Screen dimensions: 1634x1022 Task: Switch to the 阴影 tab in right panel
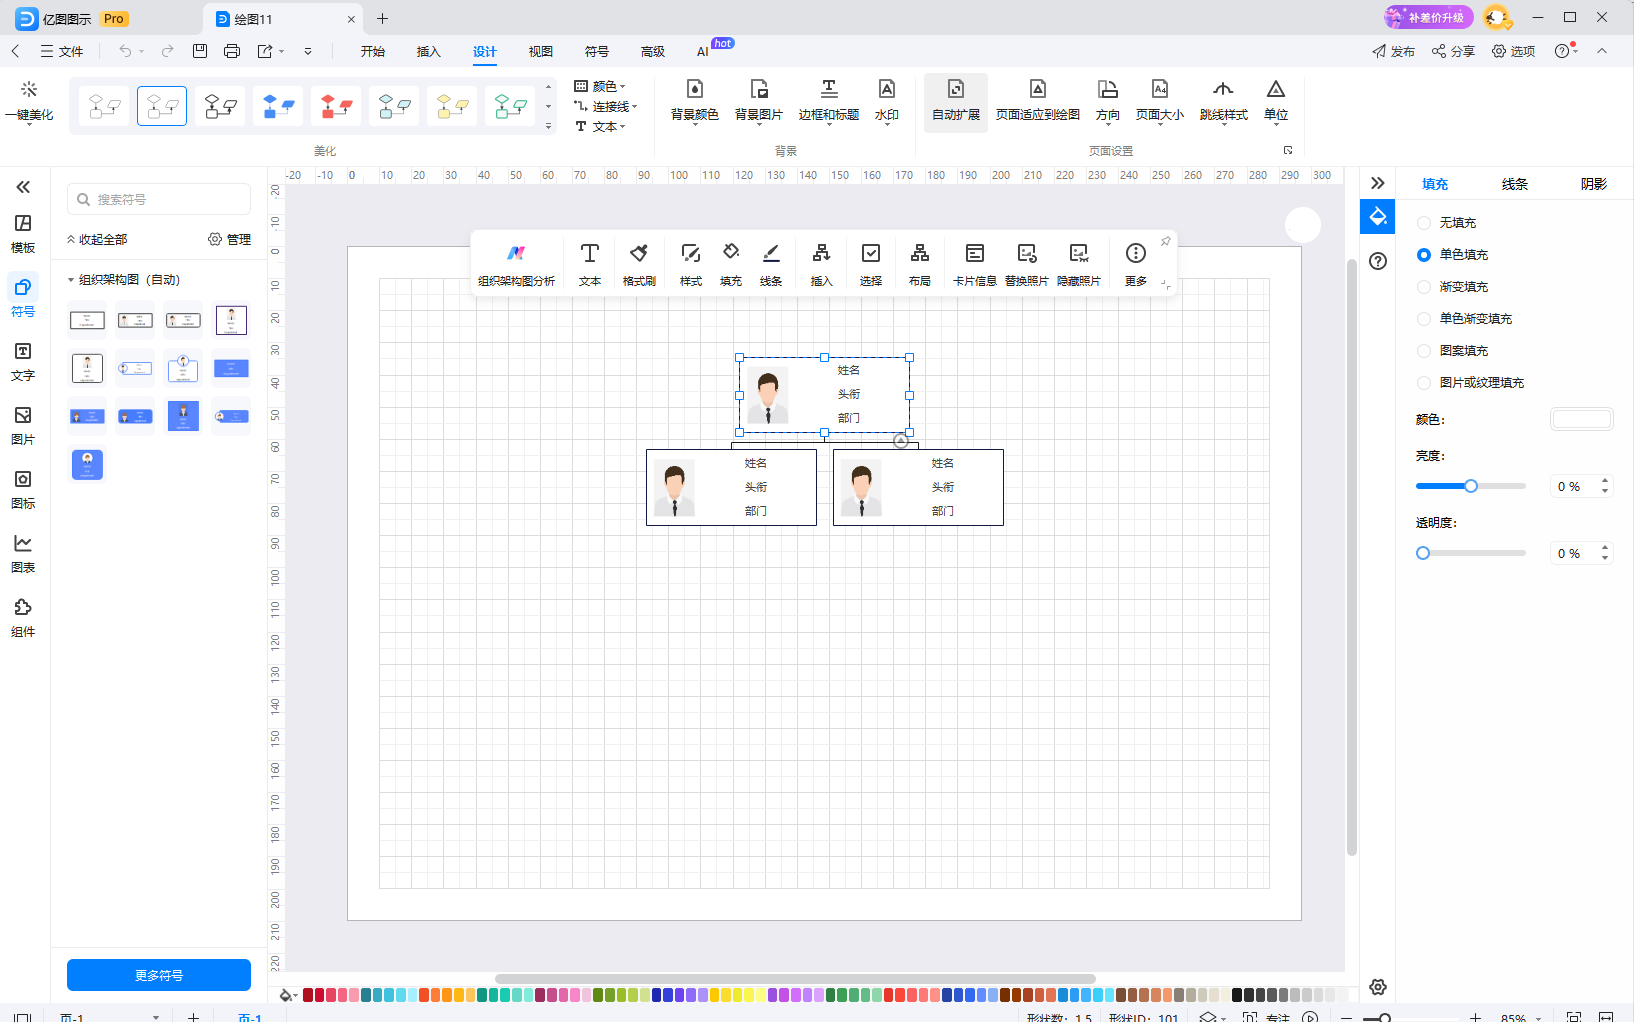(1594, 184)
